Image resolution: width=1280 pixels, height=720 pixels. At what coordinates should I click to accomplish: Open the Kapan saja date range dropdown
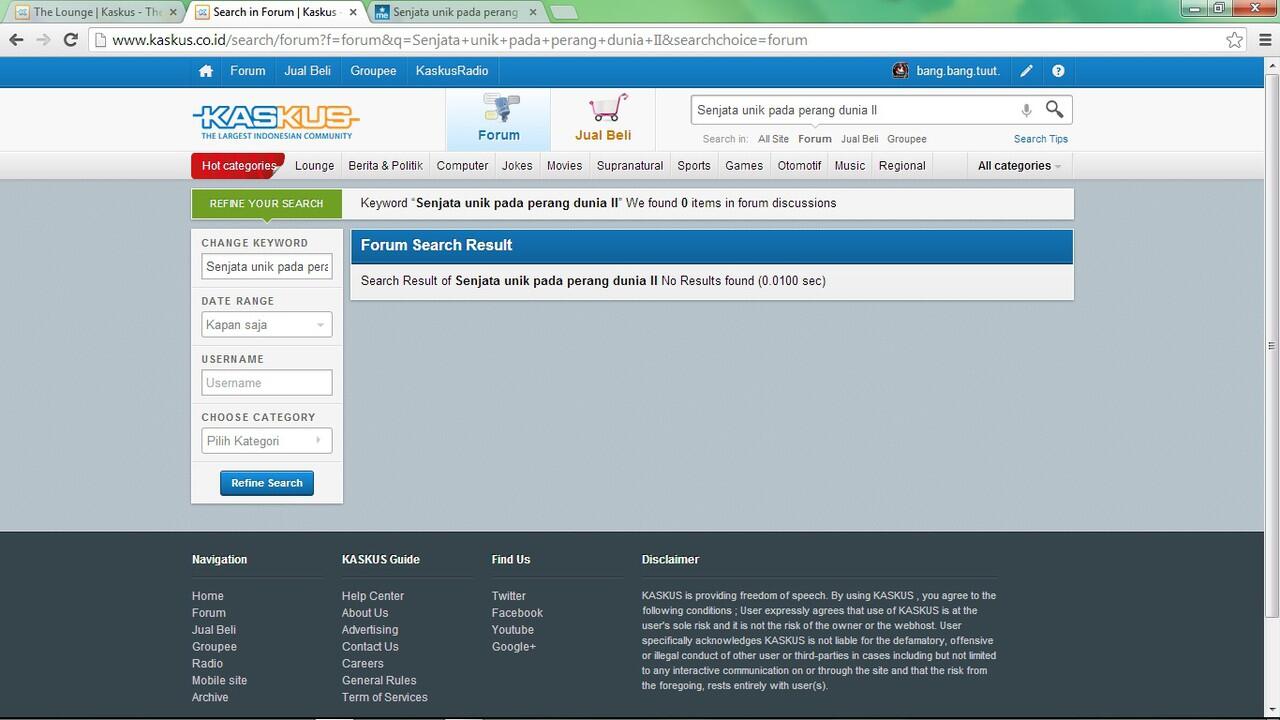point(266,325)
